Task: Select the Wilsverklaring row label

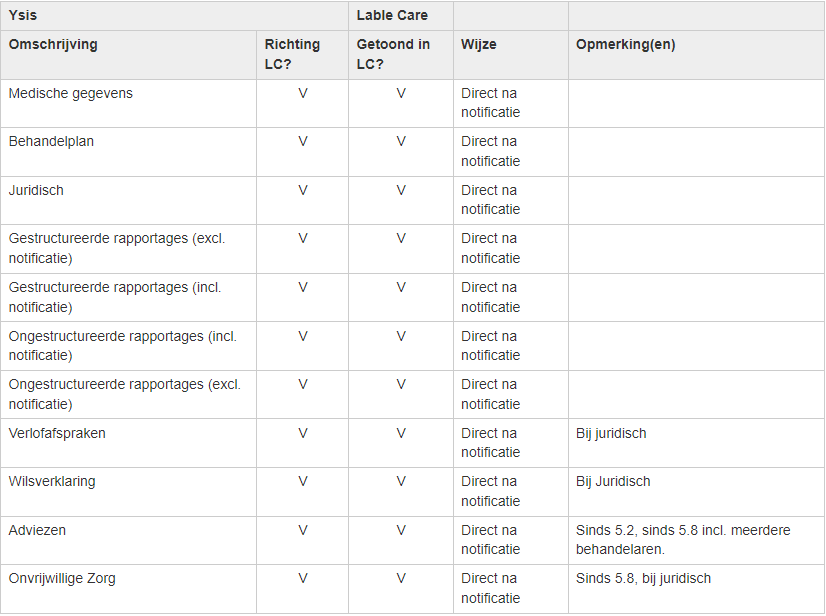Action: [52, 482]
